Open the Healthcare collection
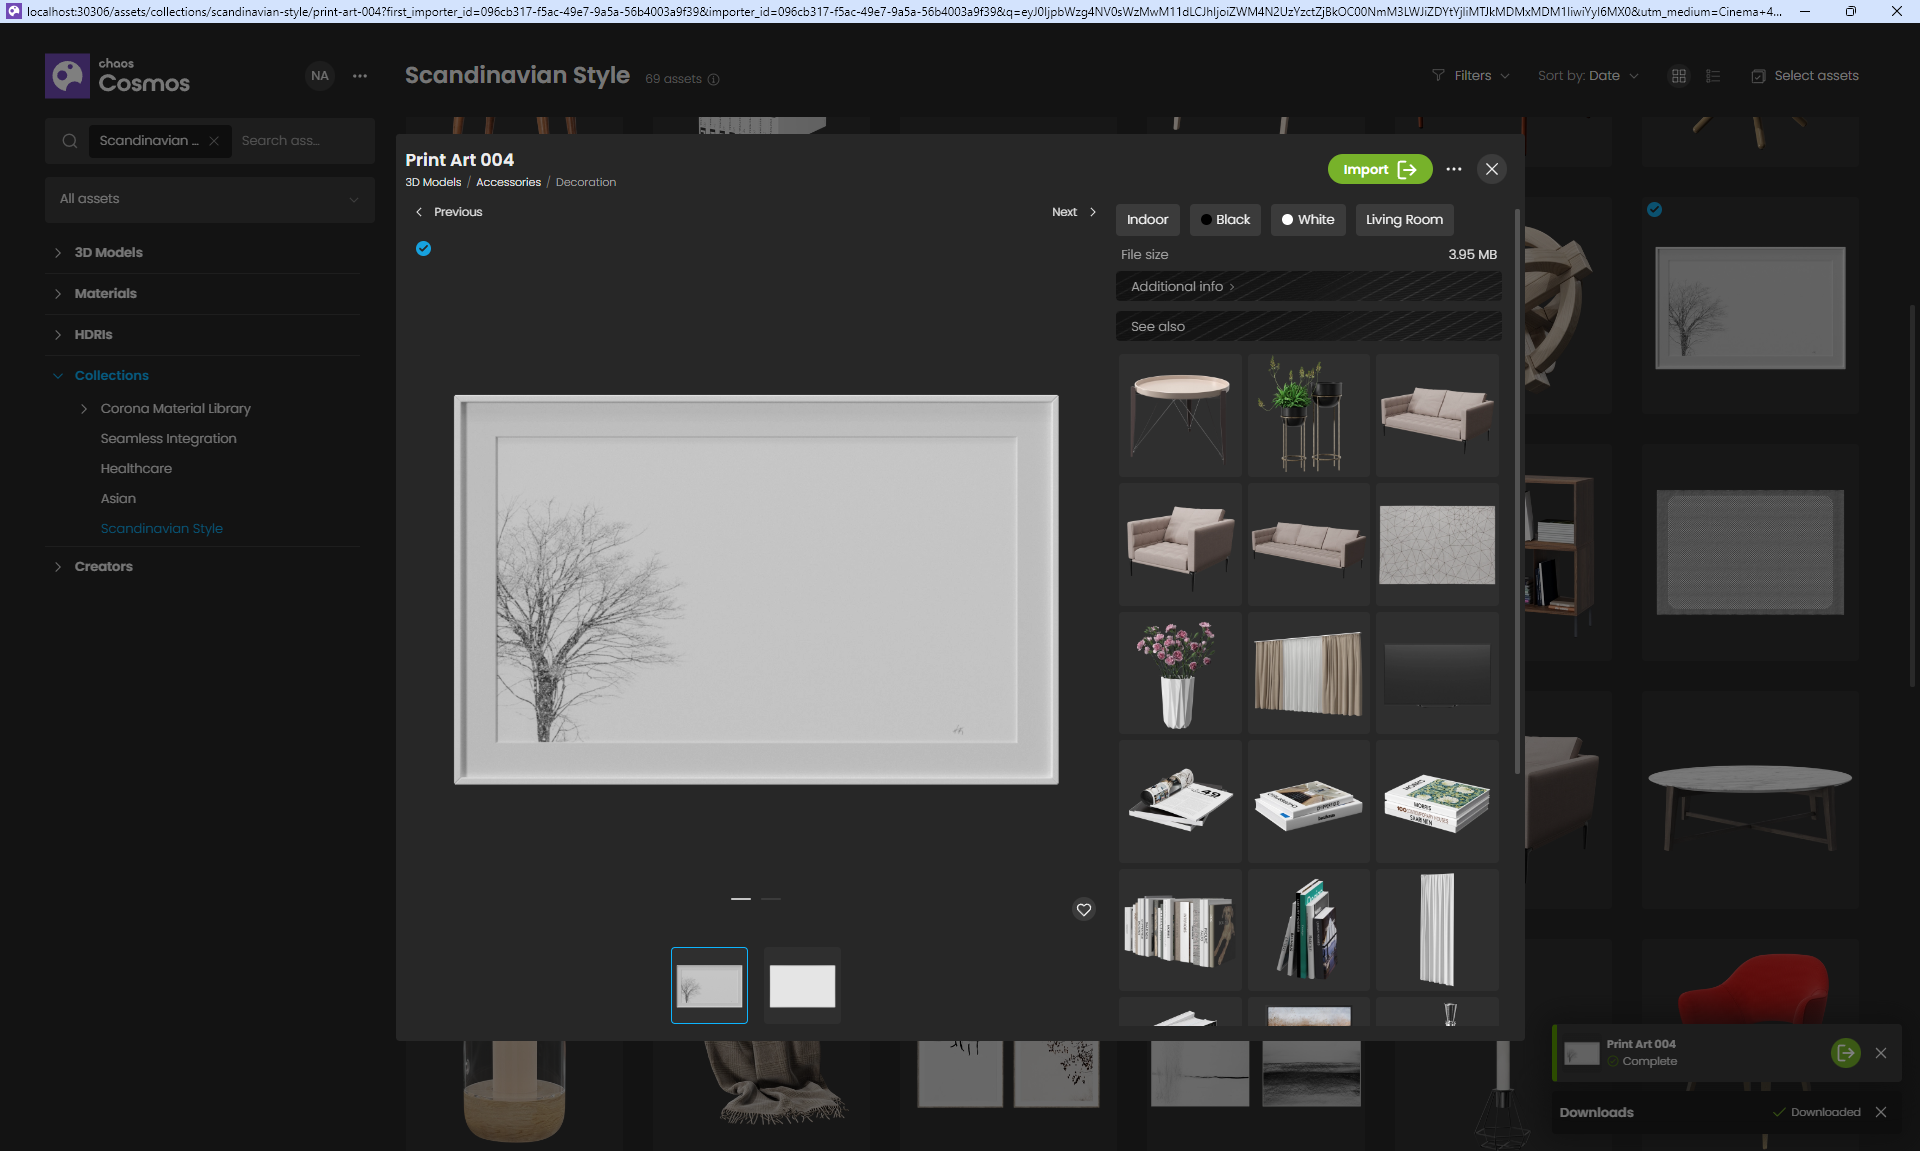Screen dimensions: 1920x1151 click(x=136, y=468)
